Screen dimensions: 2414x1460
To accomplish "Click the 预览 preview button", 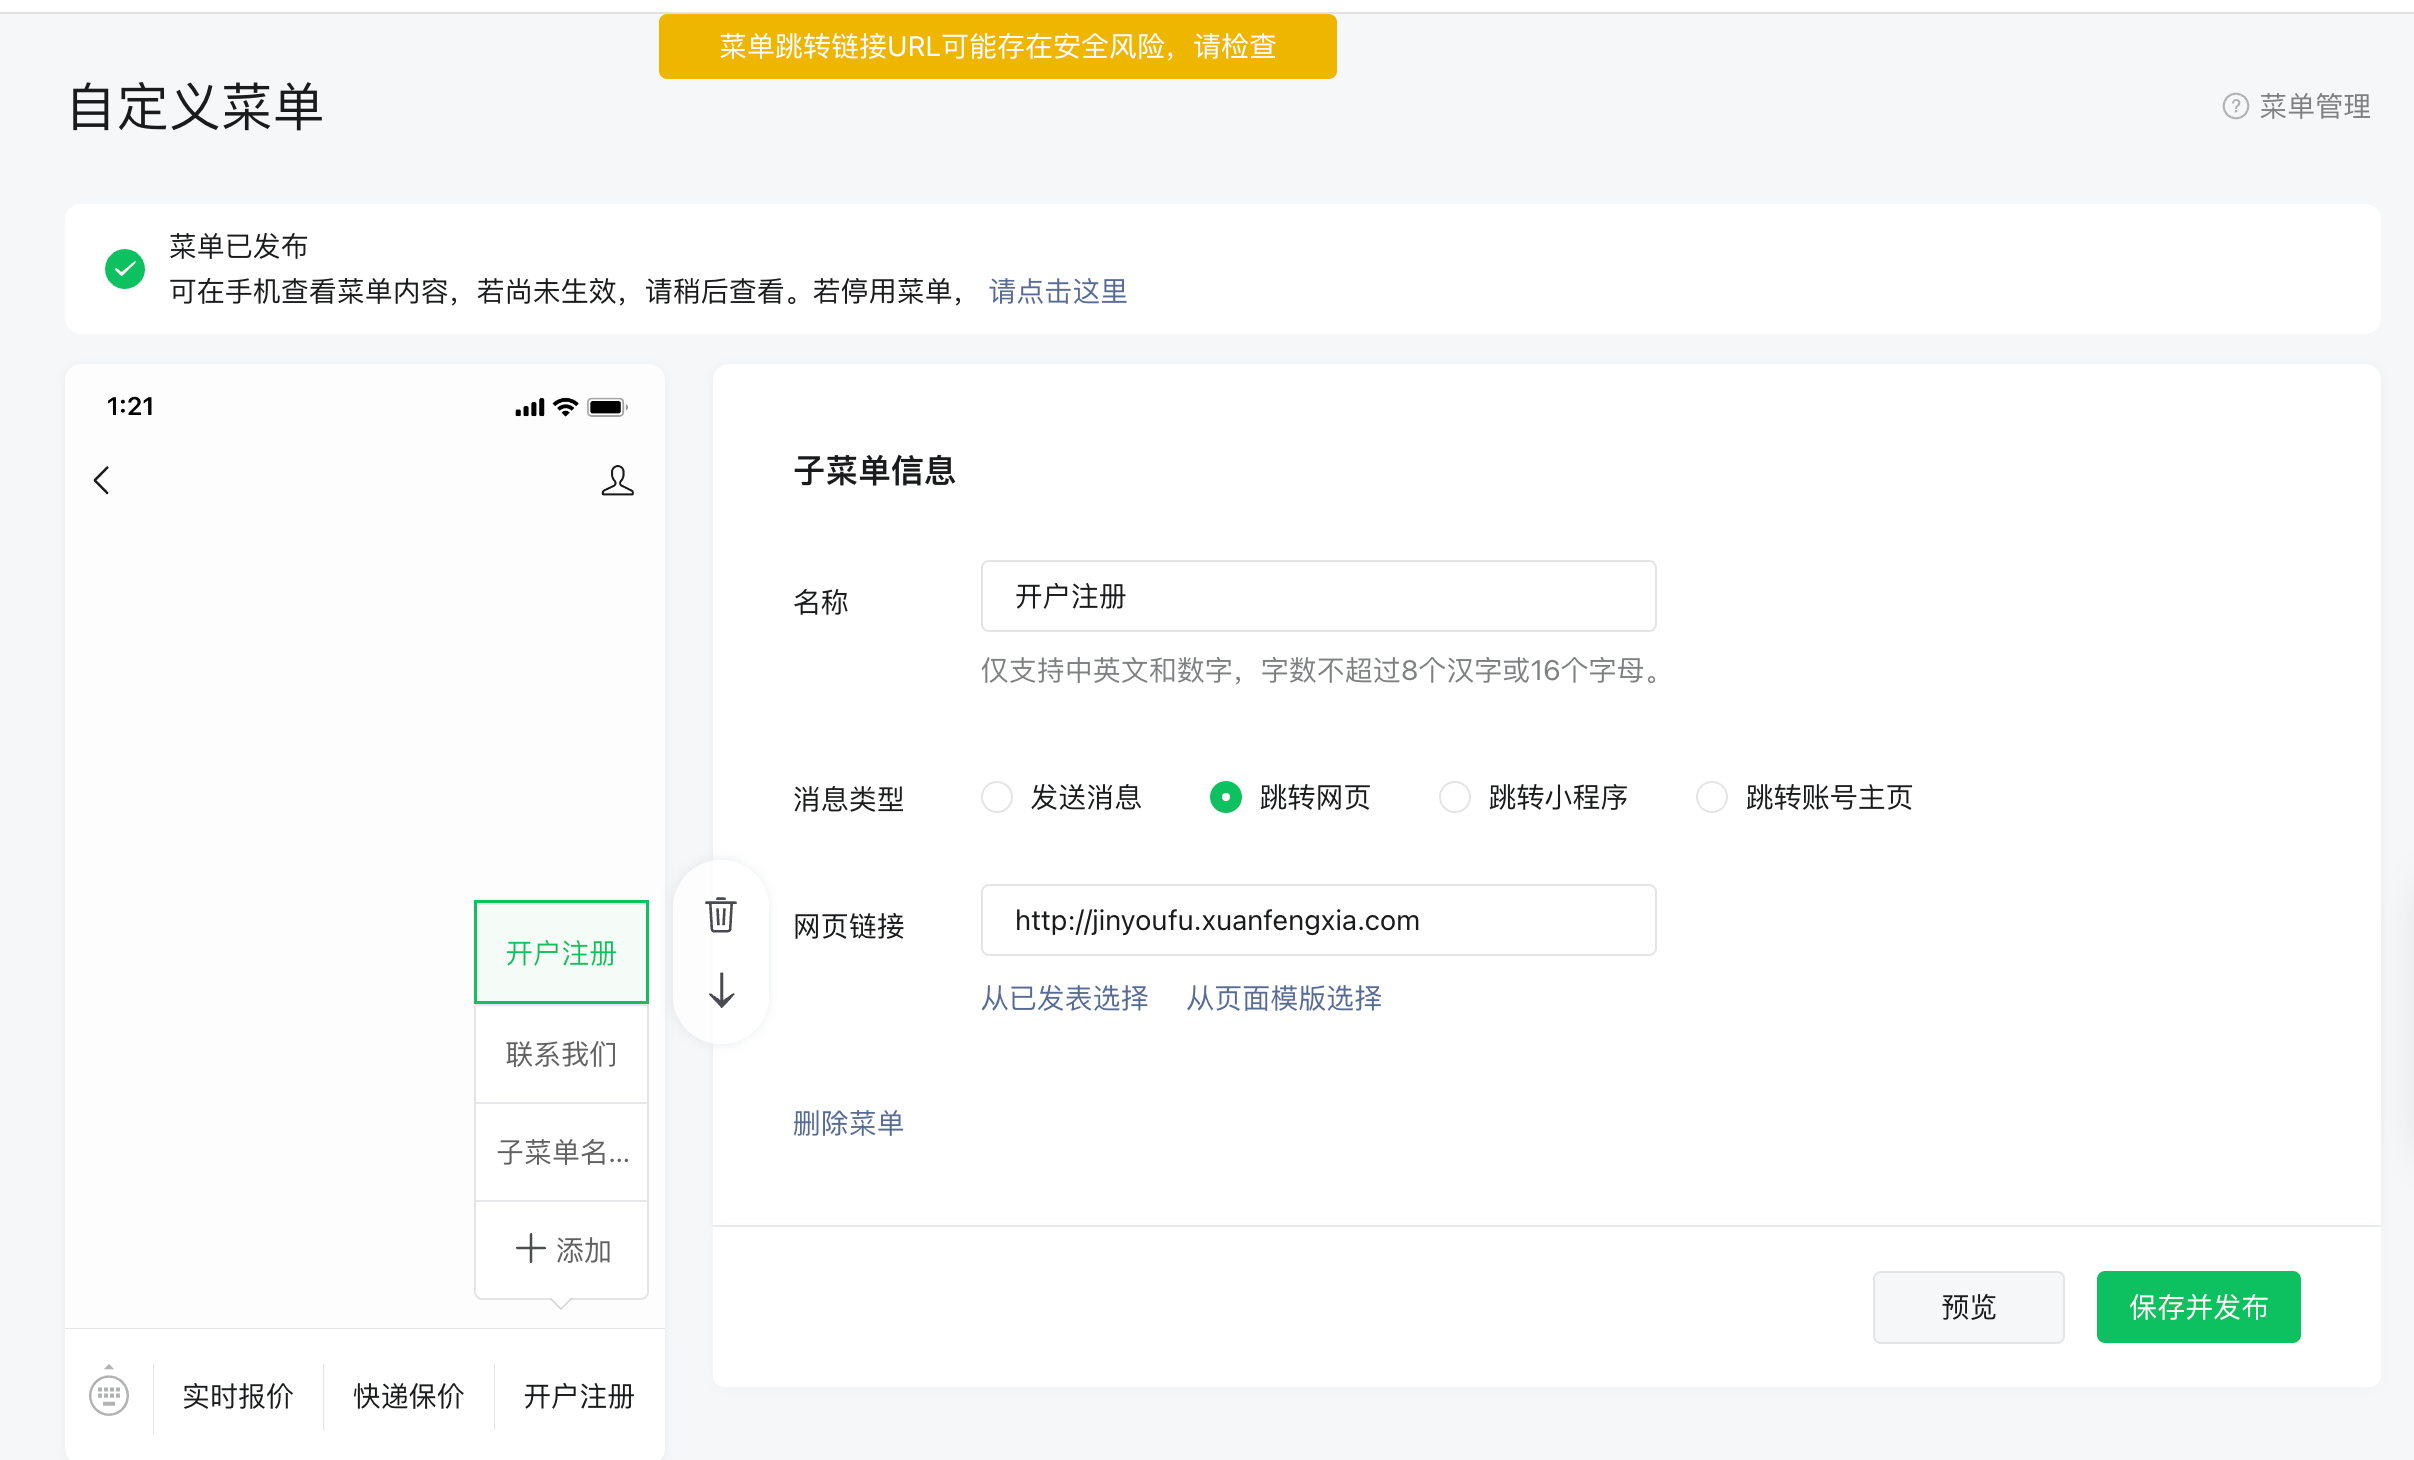I will [1967, 1306].
